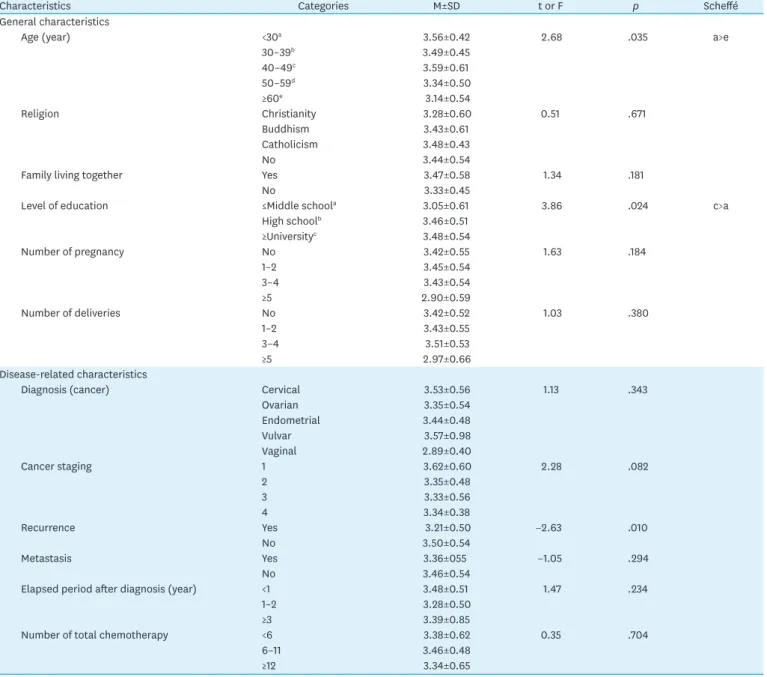Click the p value '.343'

point(637,390)
